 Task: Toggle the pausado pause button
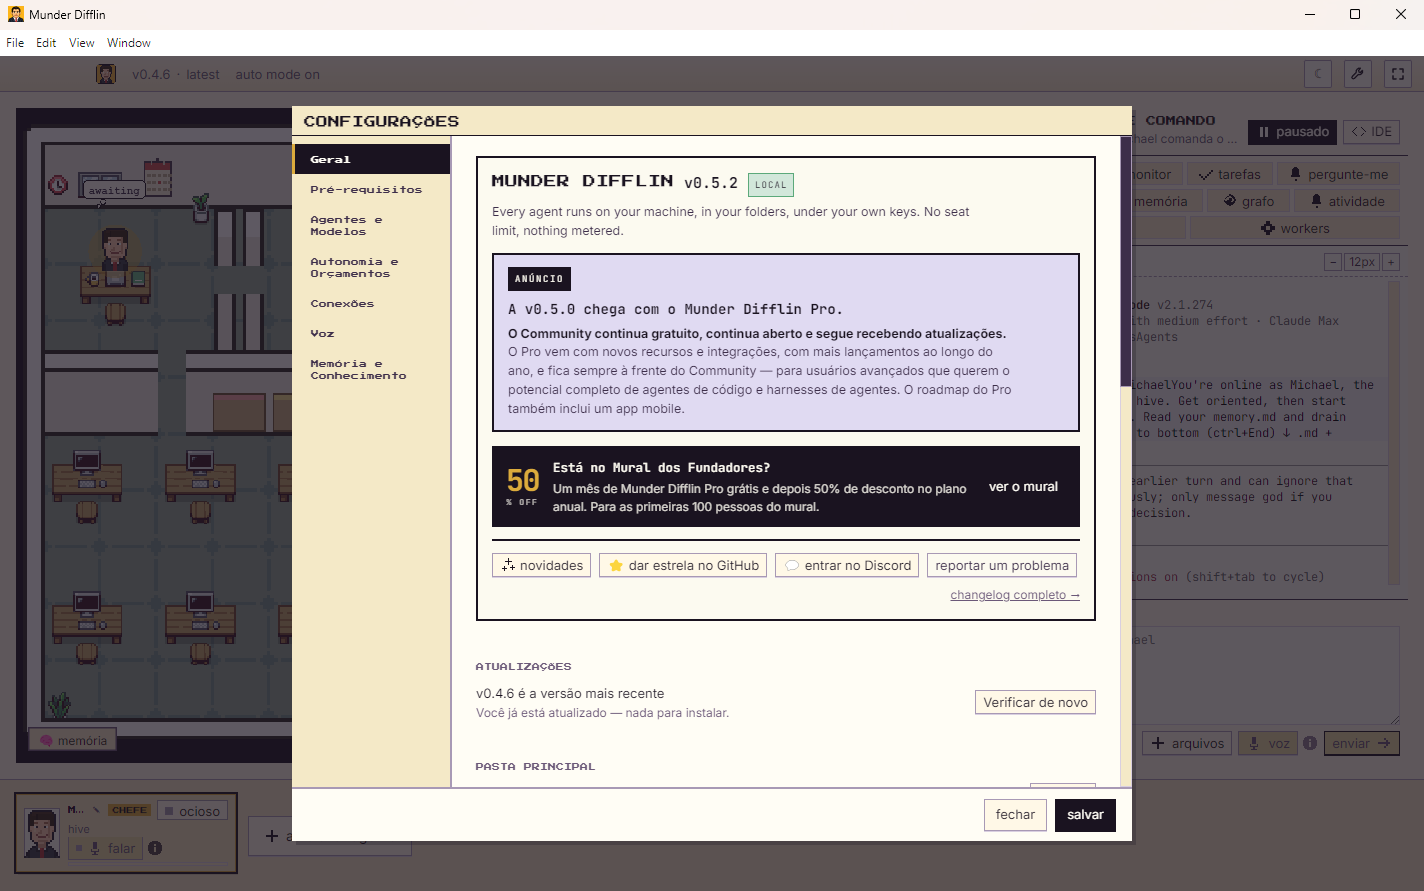[1292, 131]
